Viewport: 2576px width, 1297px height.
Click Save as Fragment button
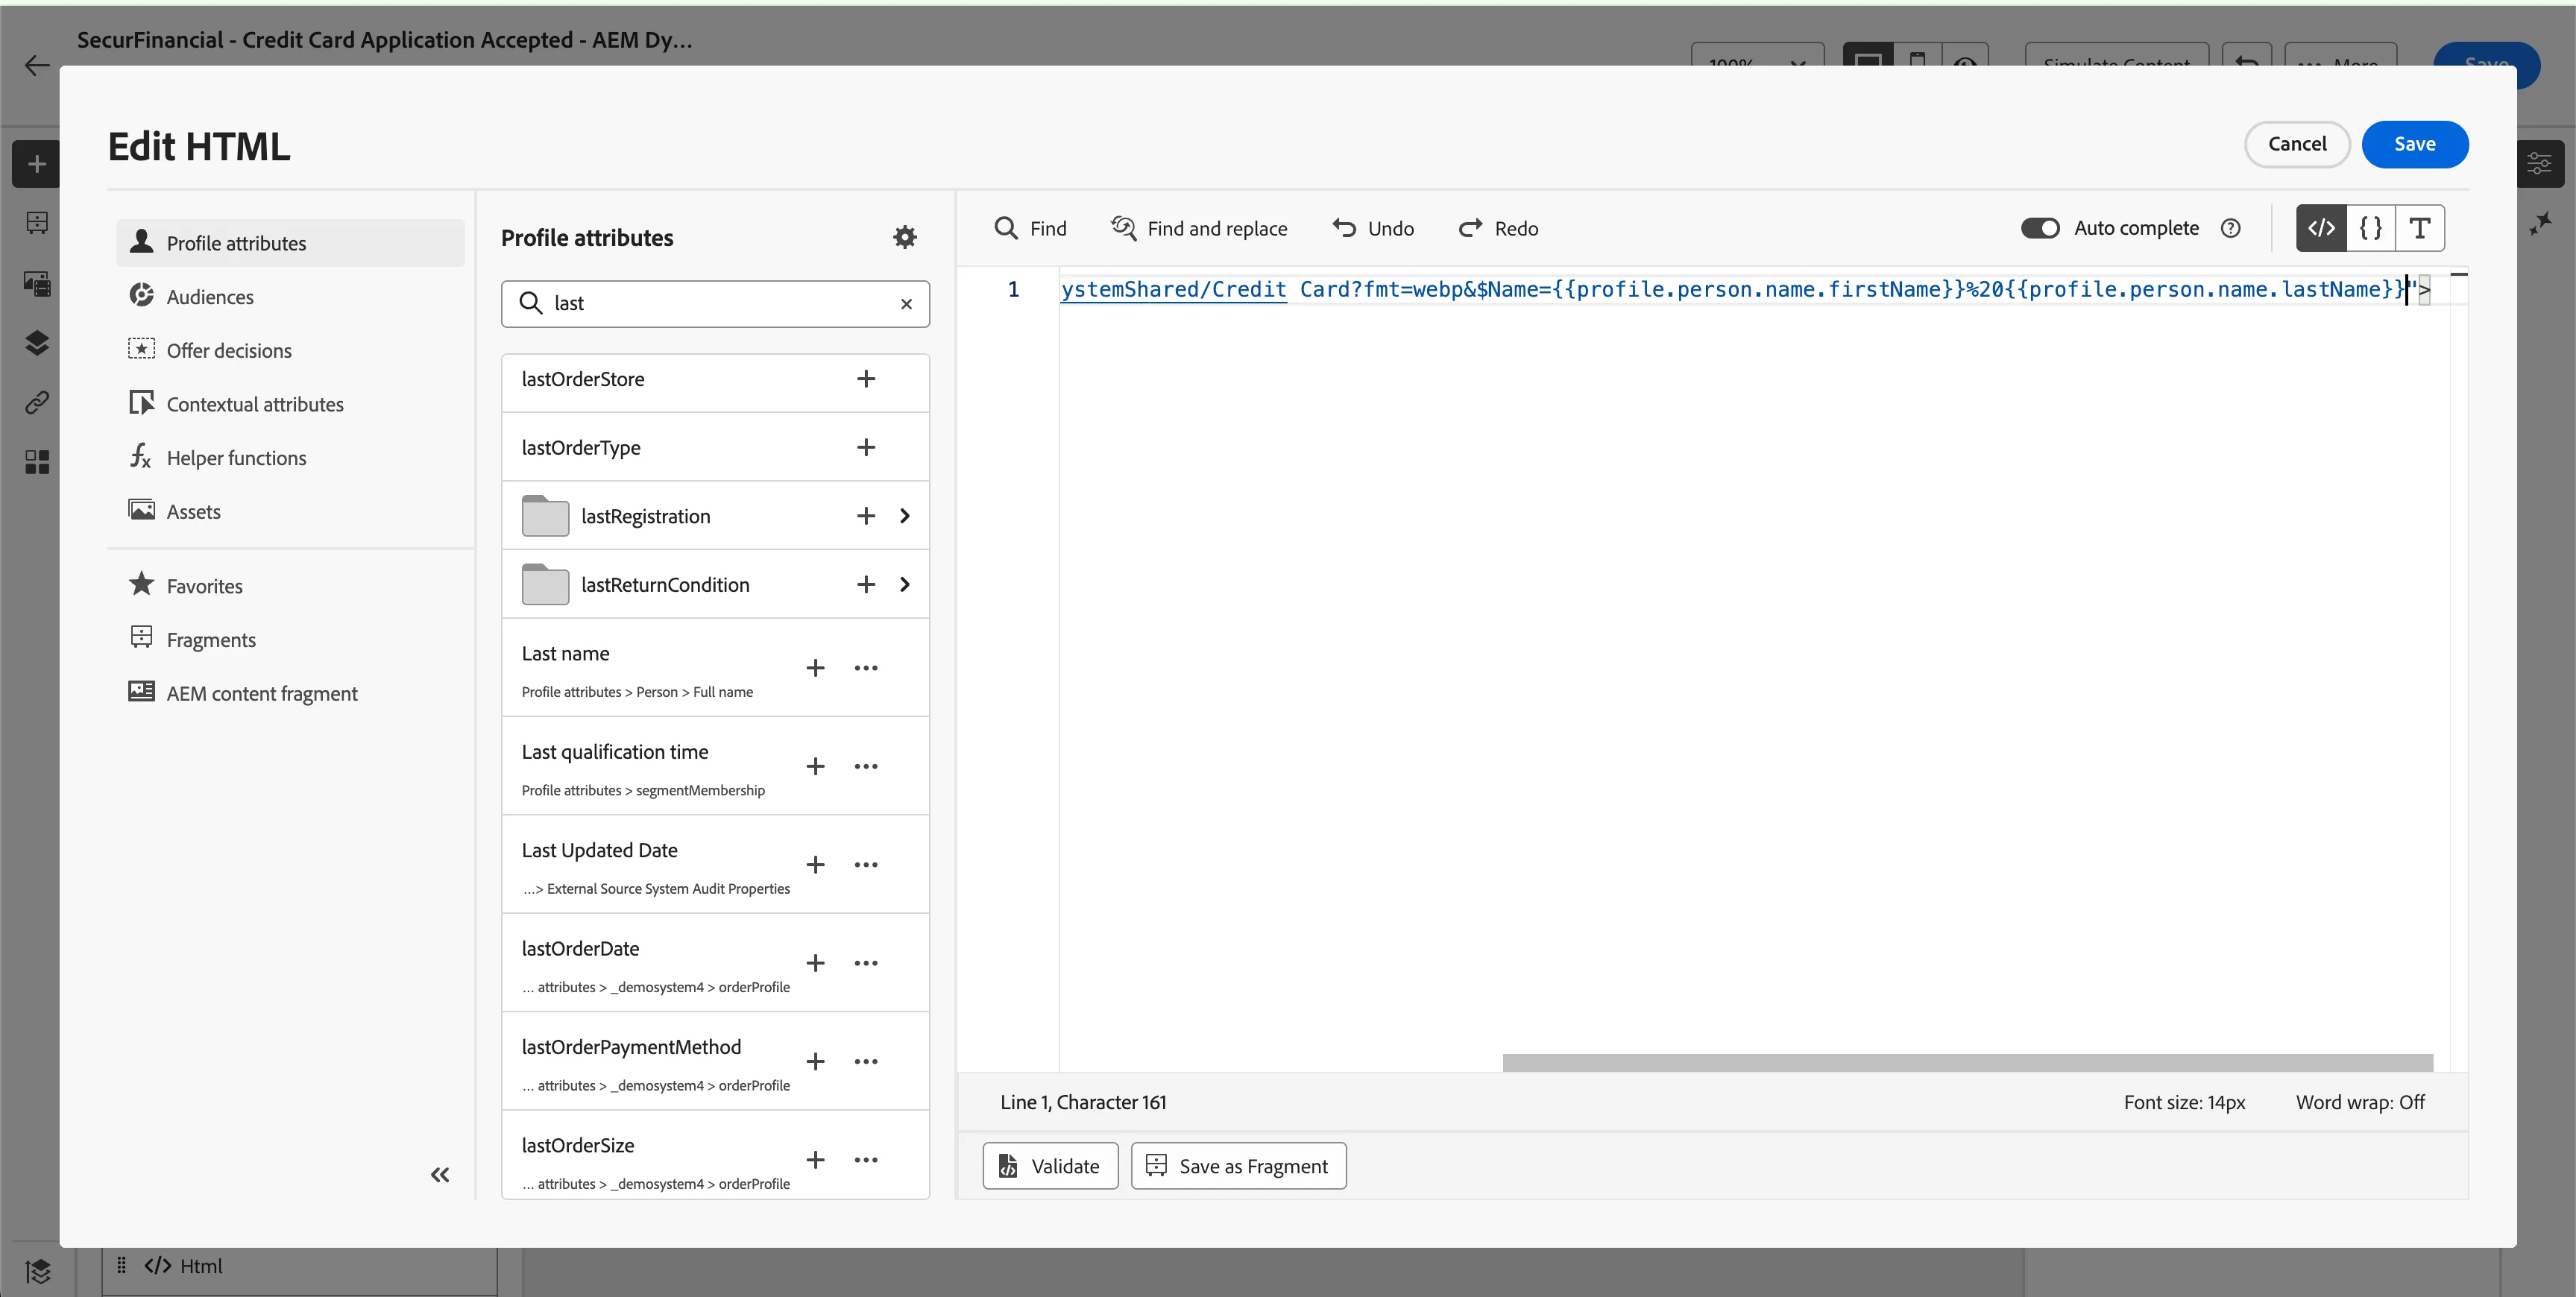(x=1238, y=1166)
